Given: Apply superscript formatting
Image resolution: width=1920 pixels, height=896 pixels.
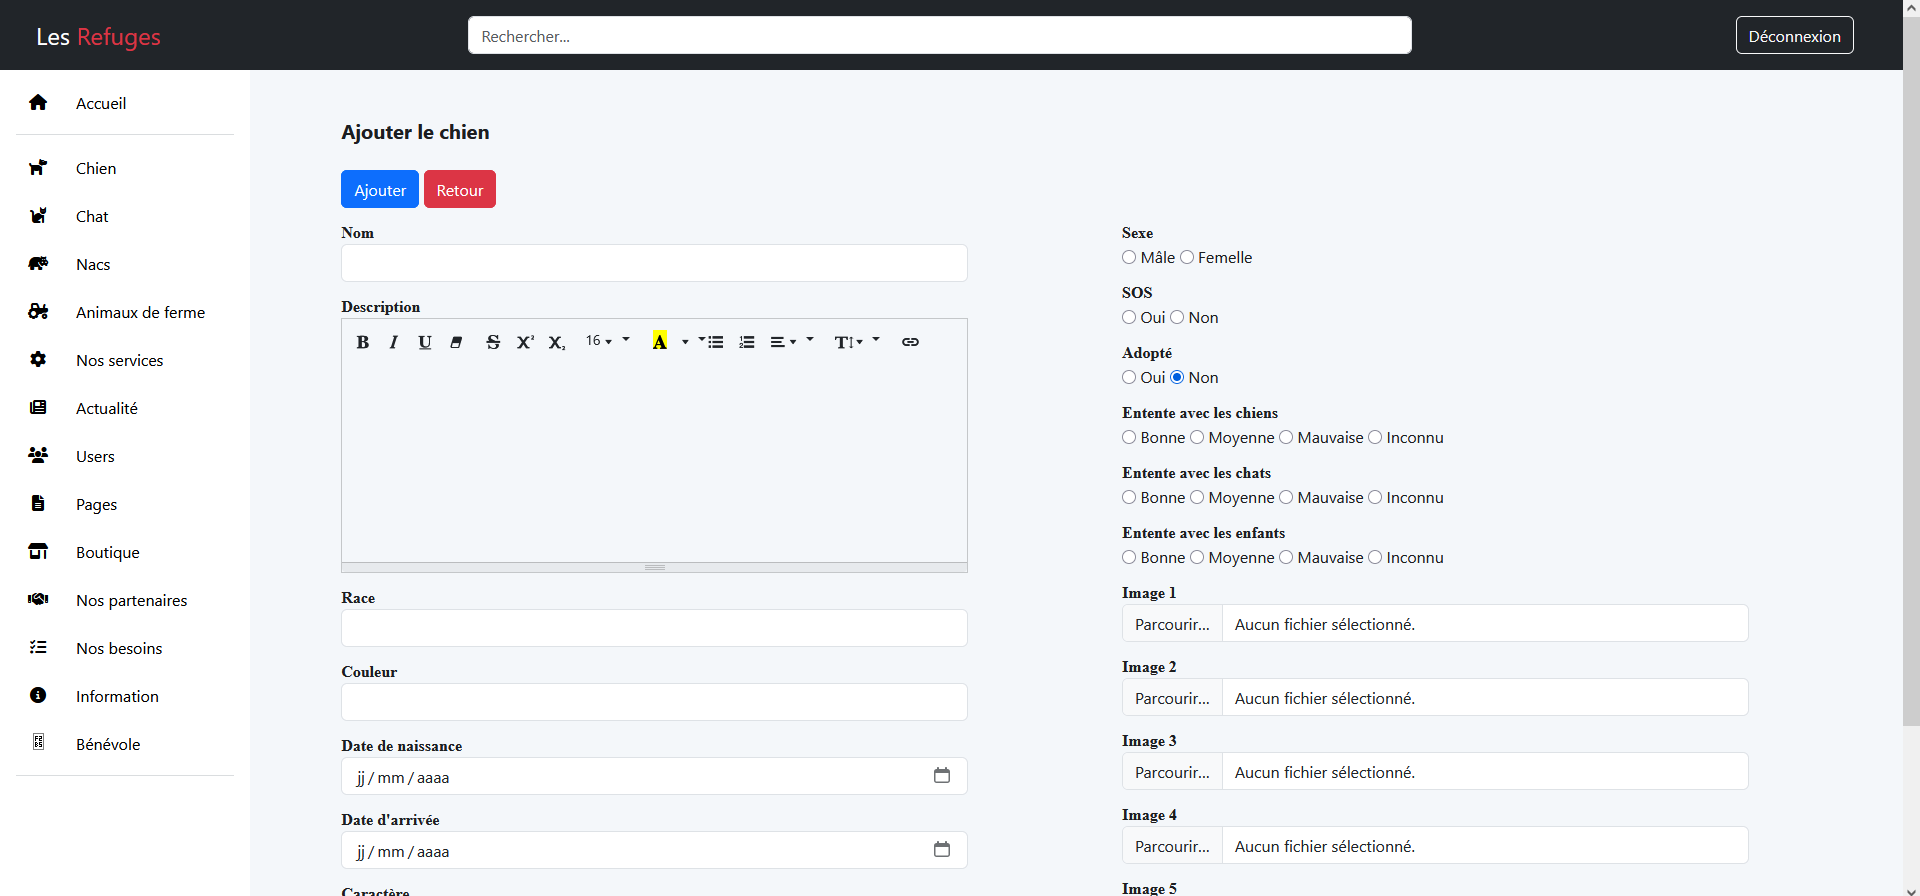Looking at the screenshot, I should tap(525, 342).
